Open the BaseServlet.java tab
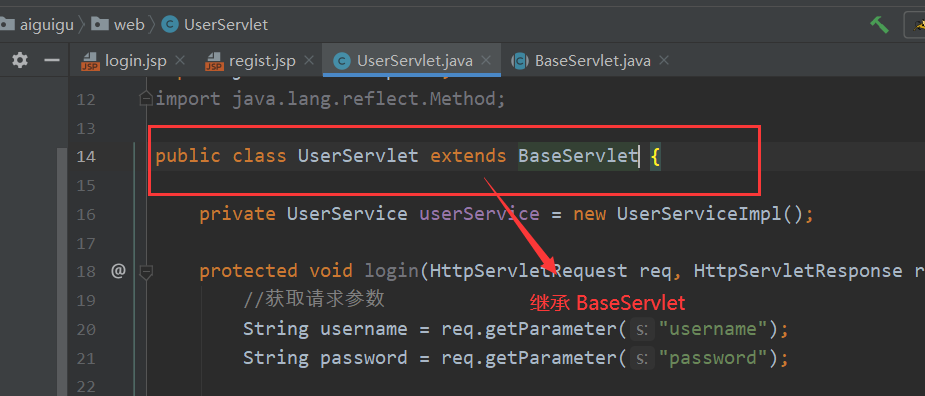 (592, 60)
